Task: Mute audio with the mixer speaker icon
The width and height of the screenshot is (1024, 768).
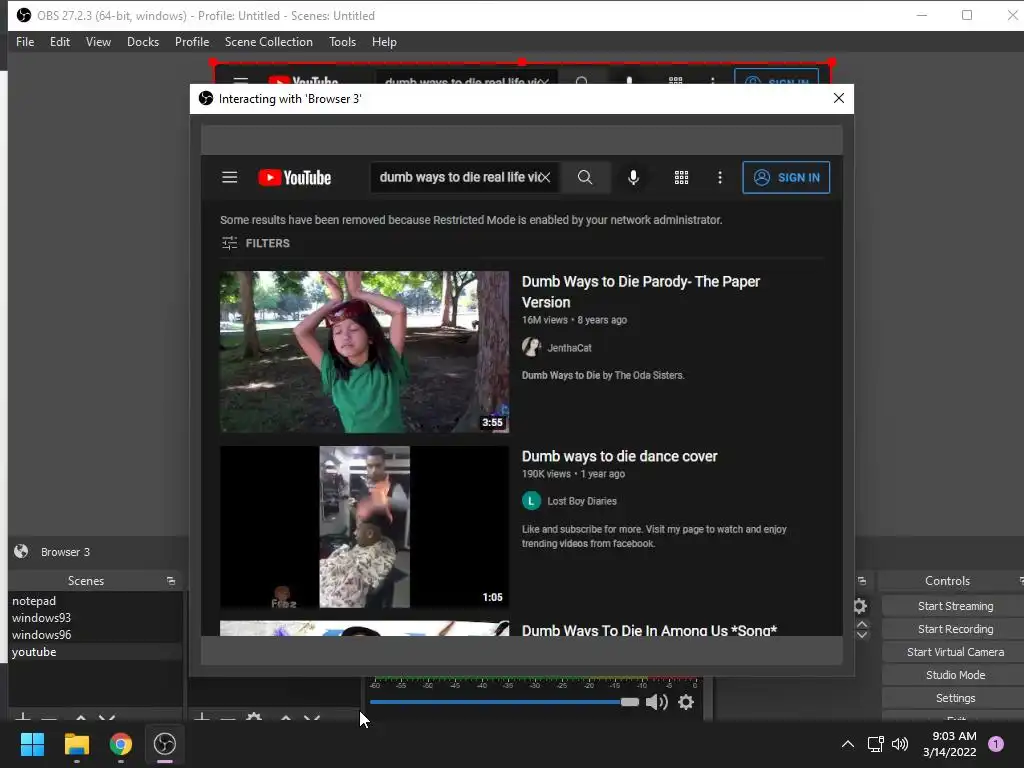Action: [x=656, y=702]
